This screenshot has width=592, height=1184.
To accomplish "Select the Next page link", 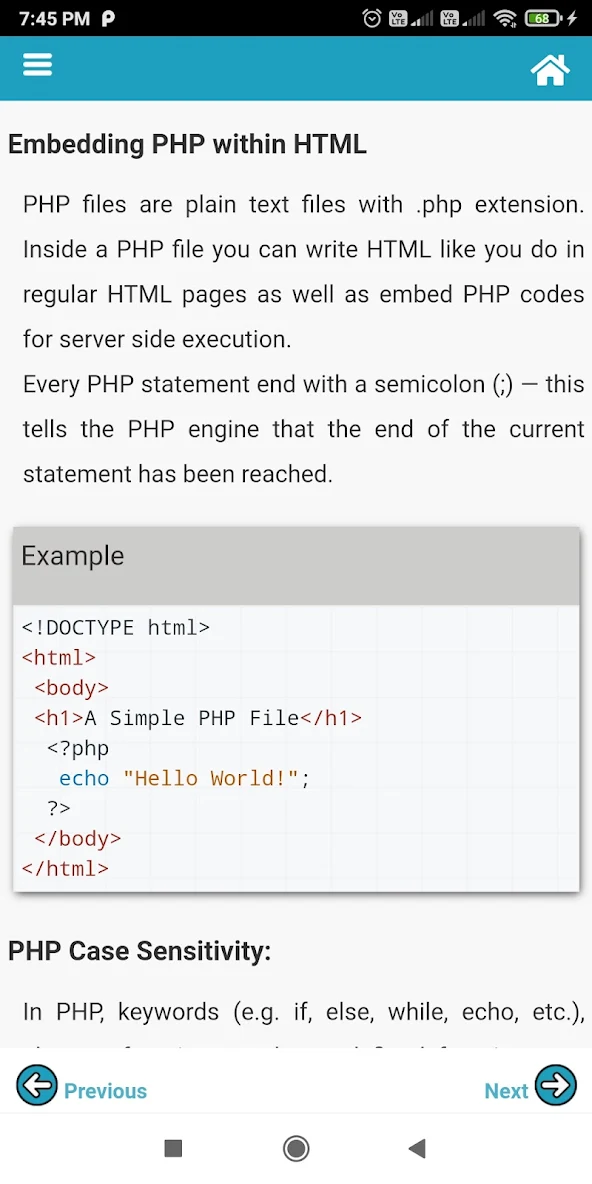I will [507, 1090].
